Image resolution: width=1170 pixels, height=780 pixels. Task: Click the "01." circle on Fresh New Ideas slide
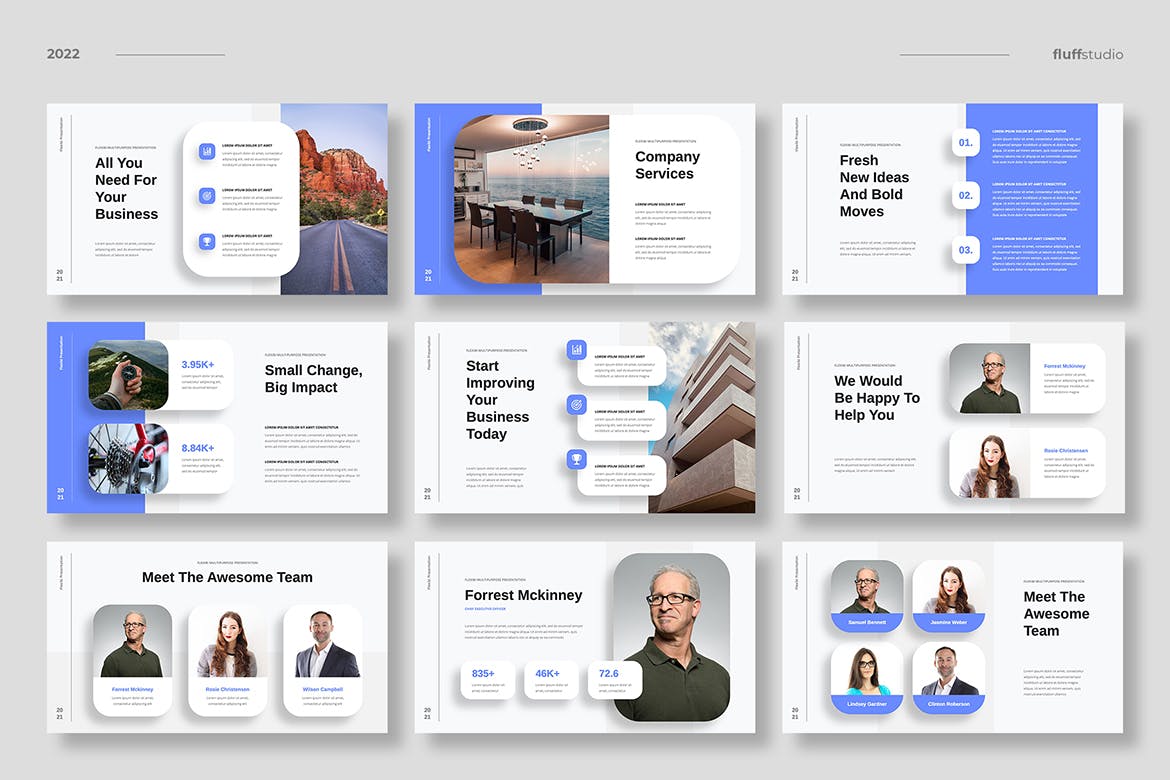964,143
